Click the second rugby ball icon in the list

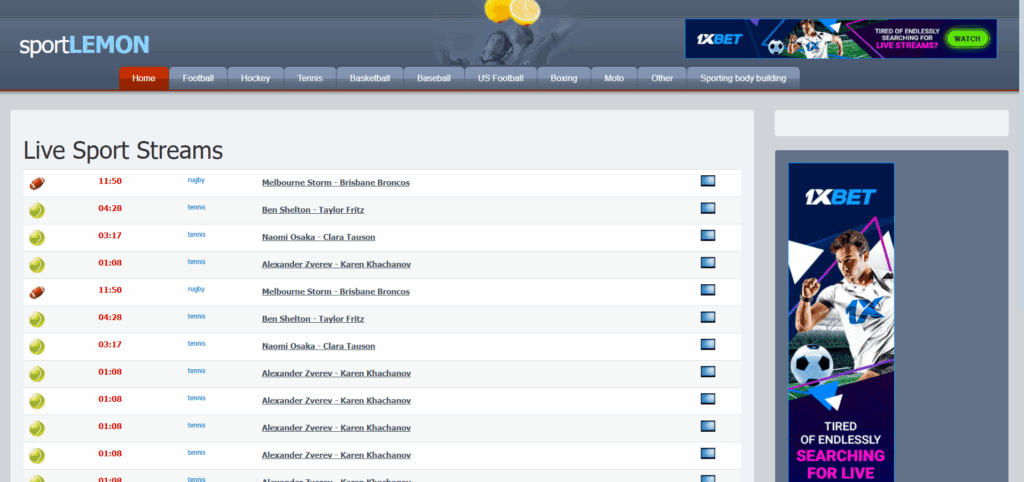37,292
